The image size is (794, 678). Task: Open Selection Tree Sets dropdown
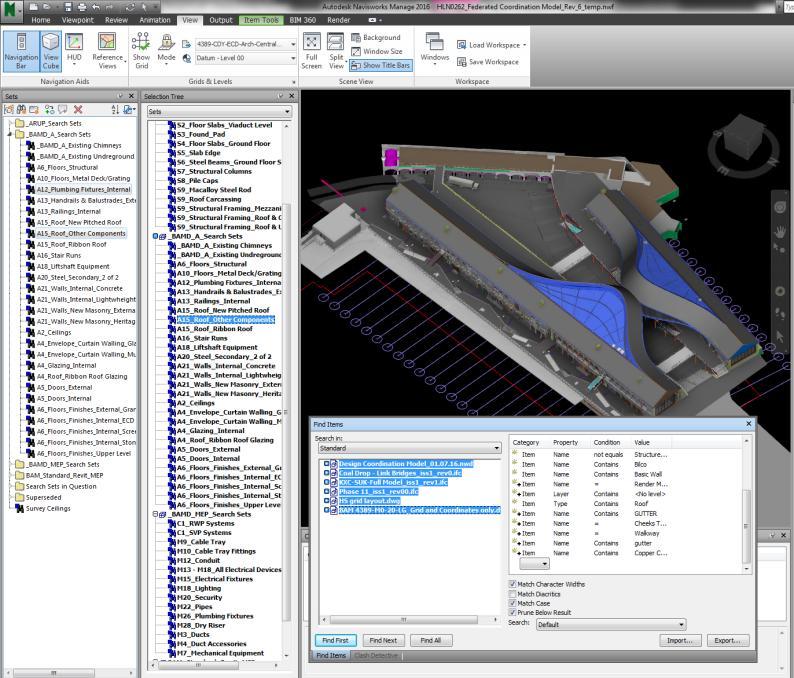[x=219, y=111]
